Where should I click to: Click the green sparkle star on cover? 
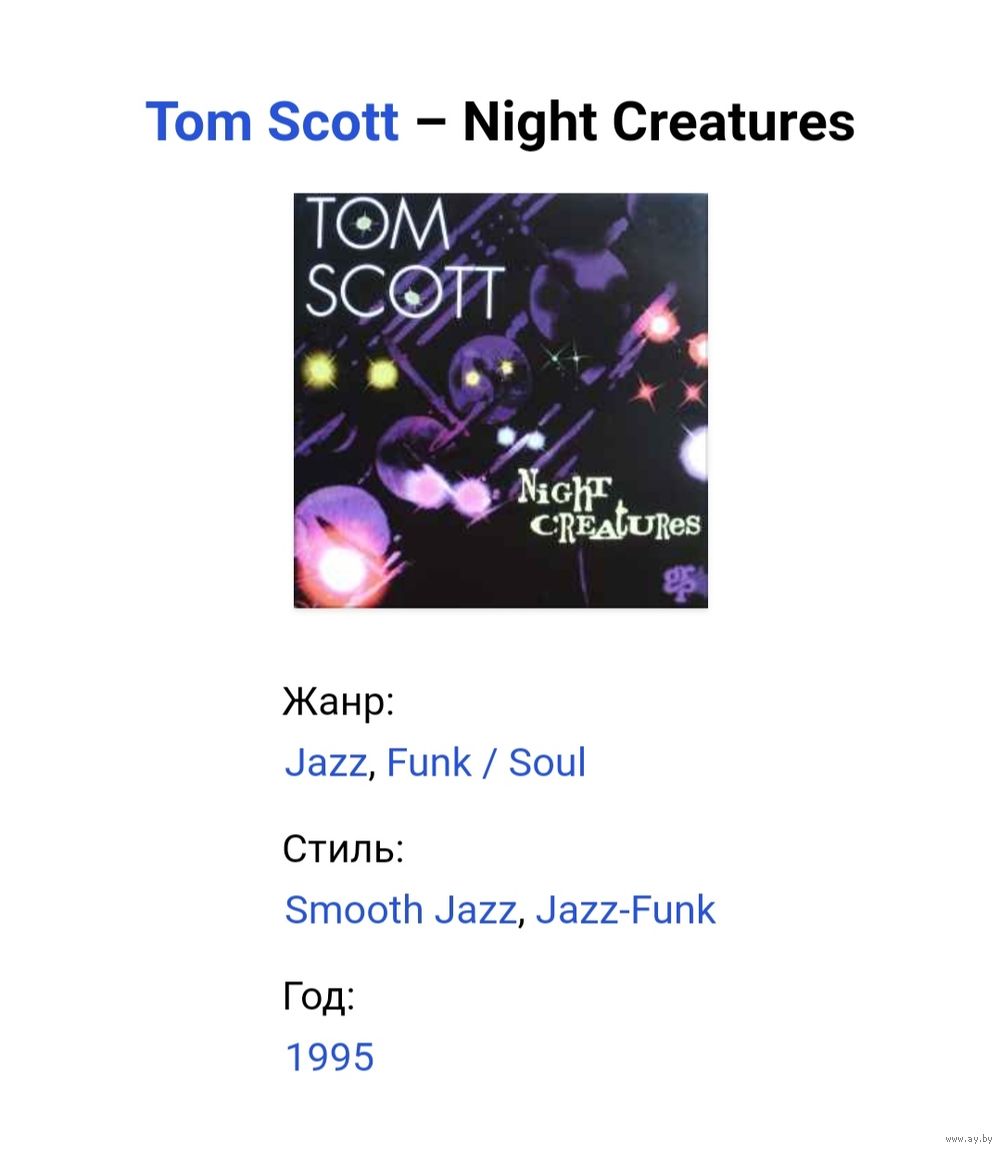tap(566, 359)
